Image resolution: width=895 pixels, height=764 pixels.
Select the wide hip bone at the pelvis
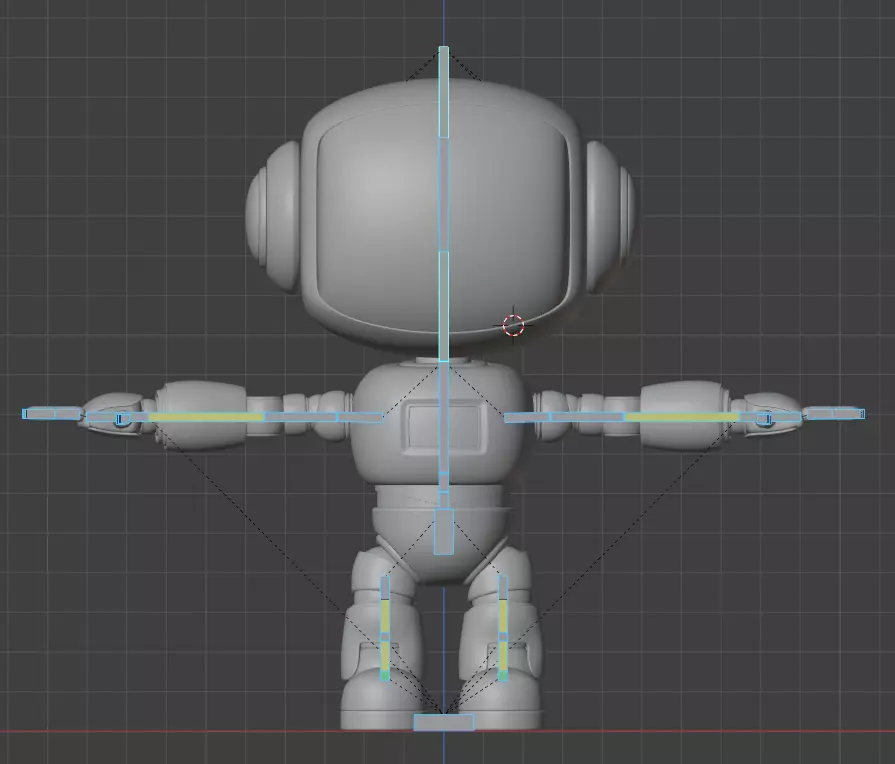(x=444, y=531)
